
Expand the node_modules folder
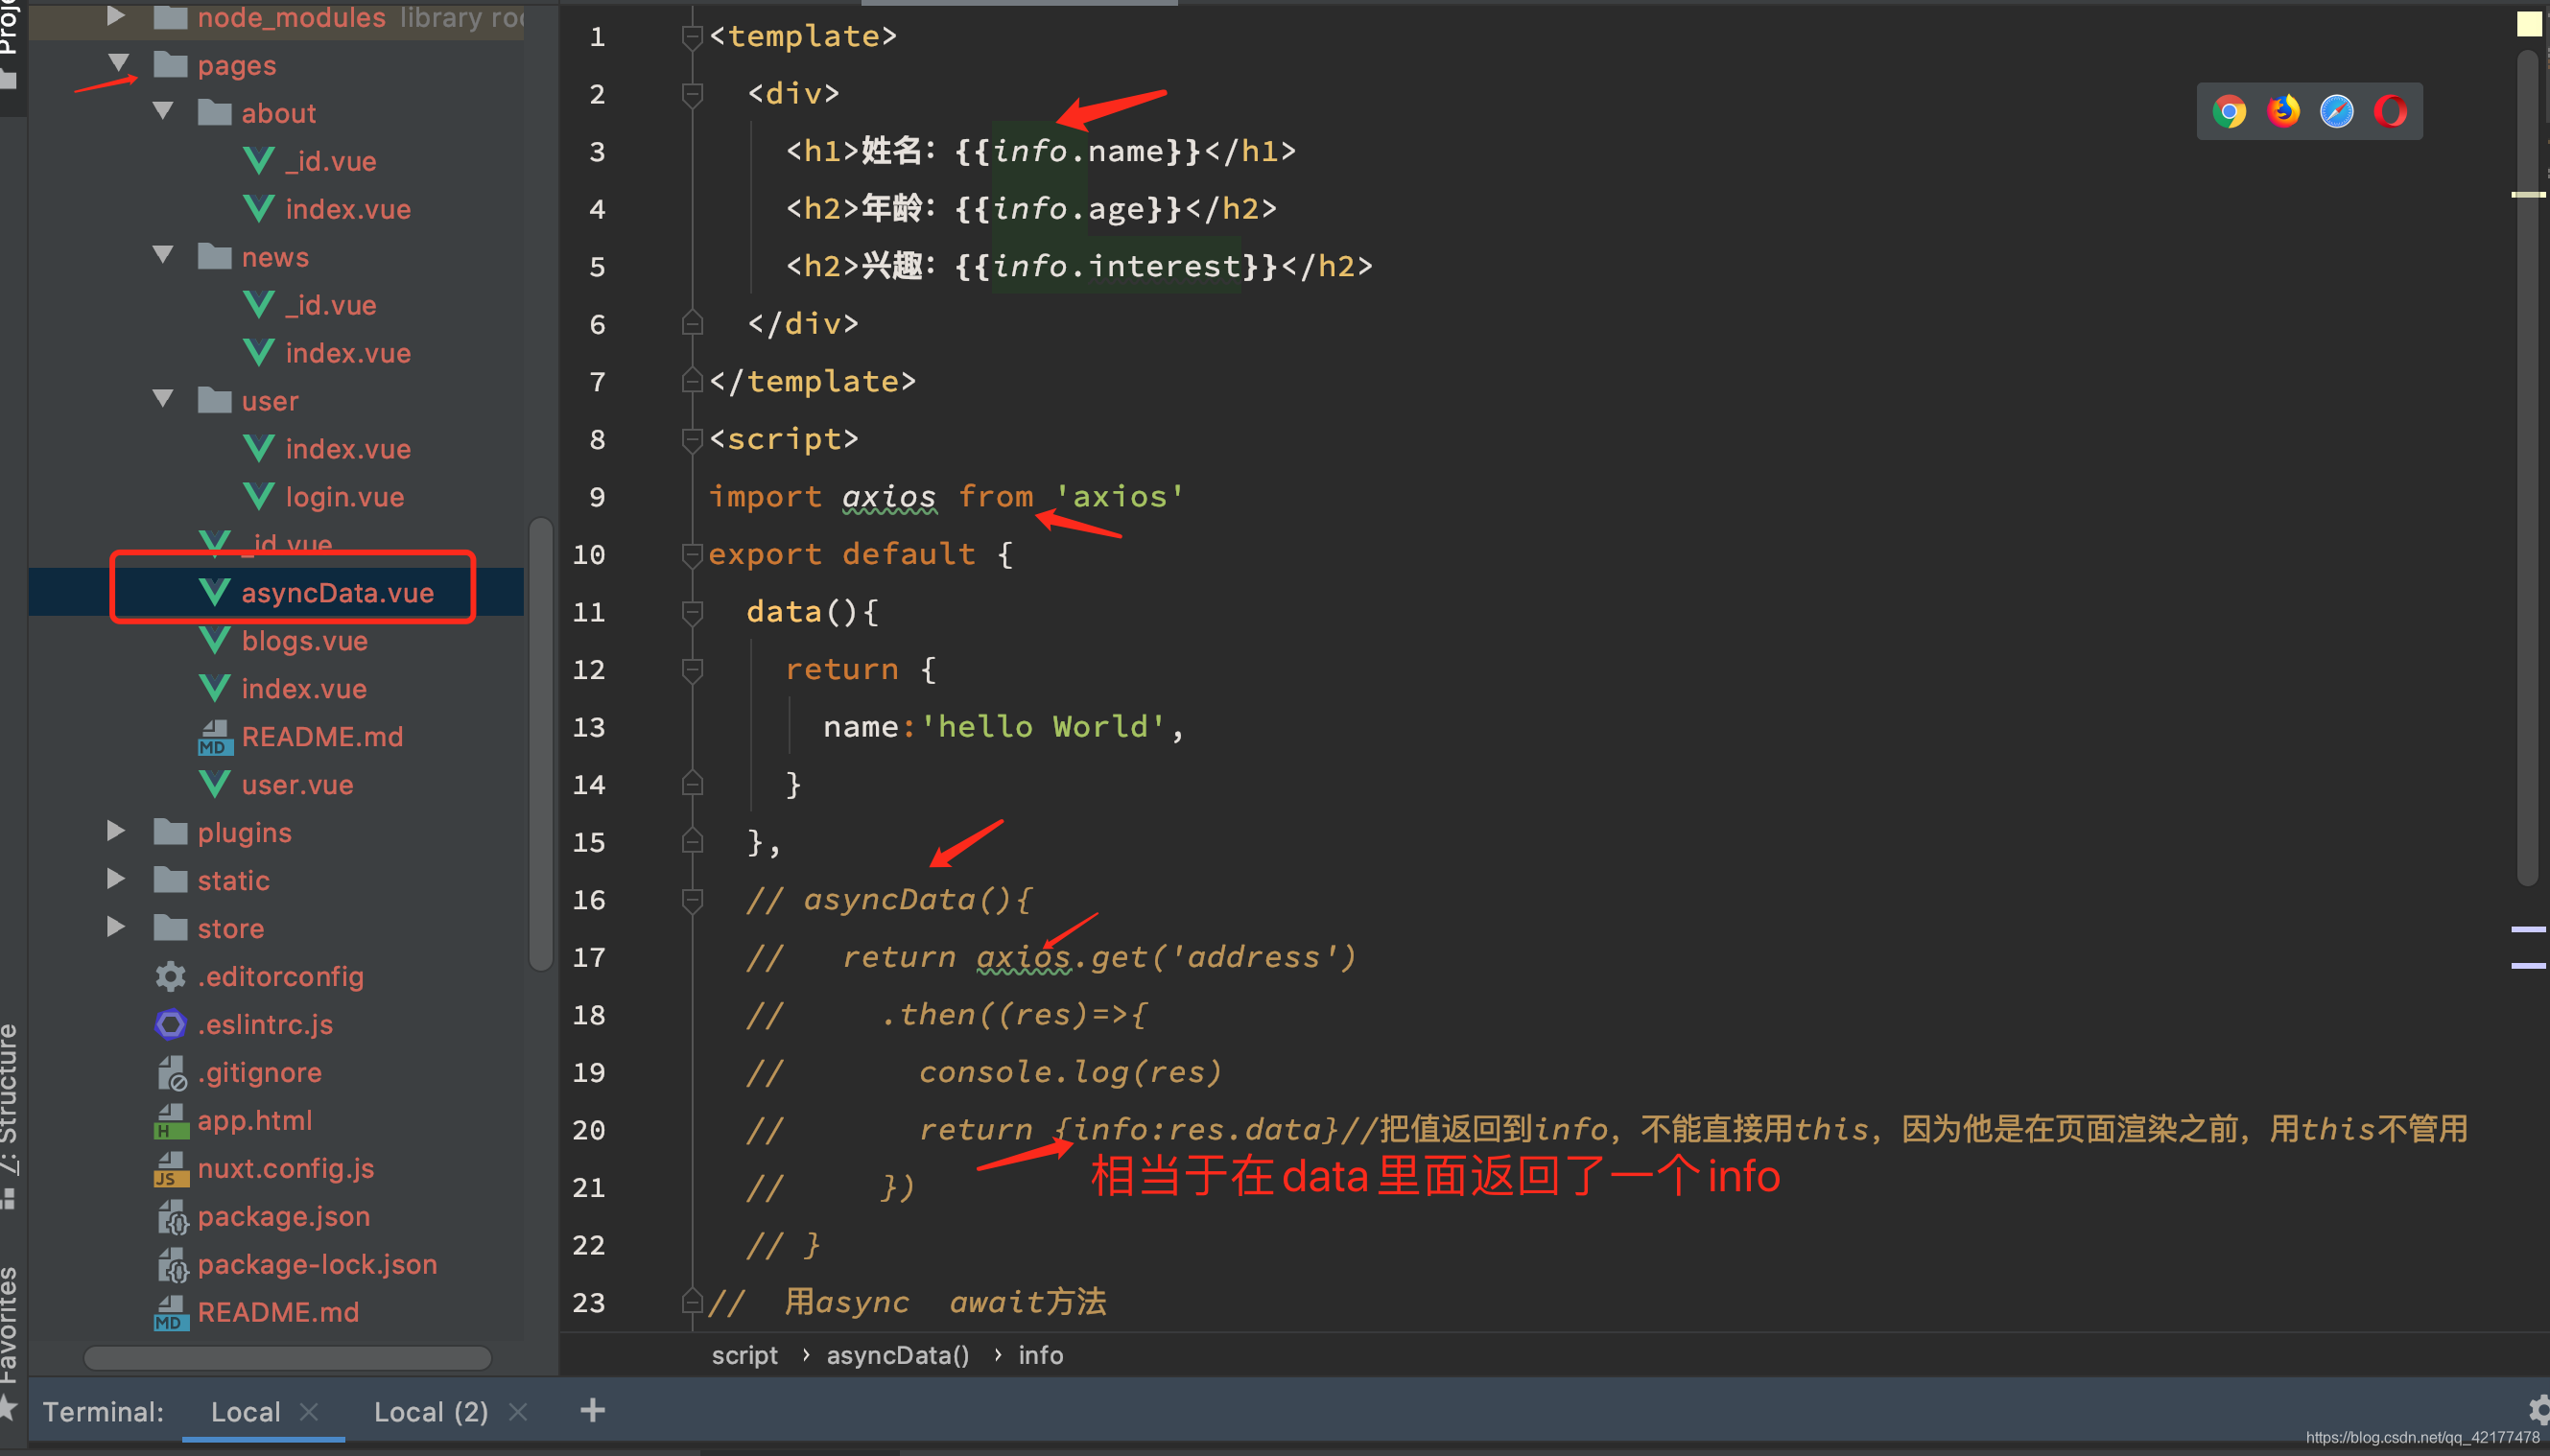coord(116,16)
